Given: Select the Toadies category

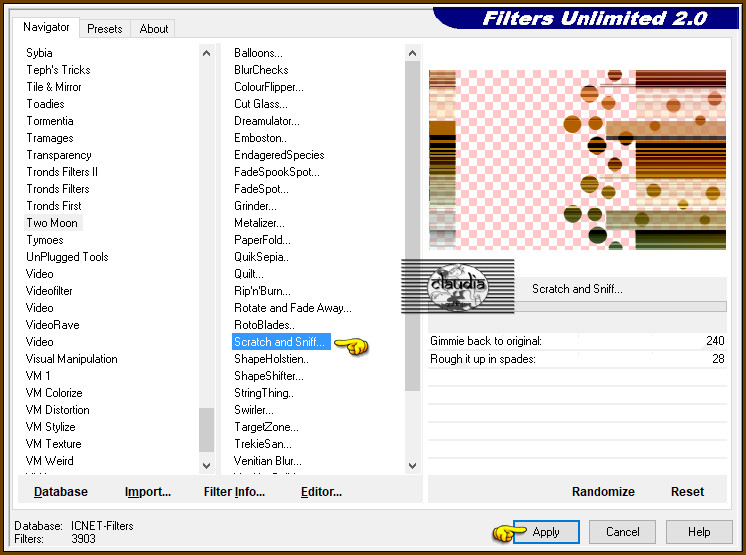Looking at the screenshot, I should coord(45,104).
